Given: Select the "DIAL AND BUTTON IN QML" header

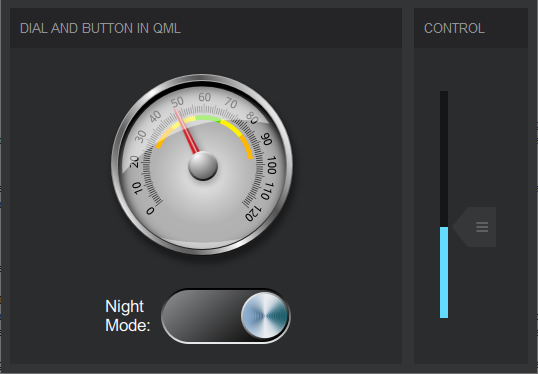Looking at the screenshot, I should click(x=100, y=28).
